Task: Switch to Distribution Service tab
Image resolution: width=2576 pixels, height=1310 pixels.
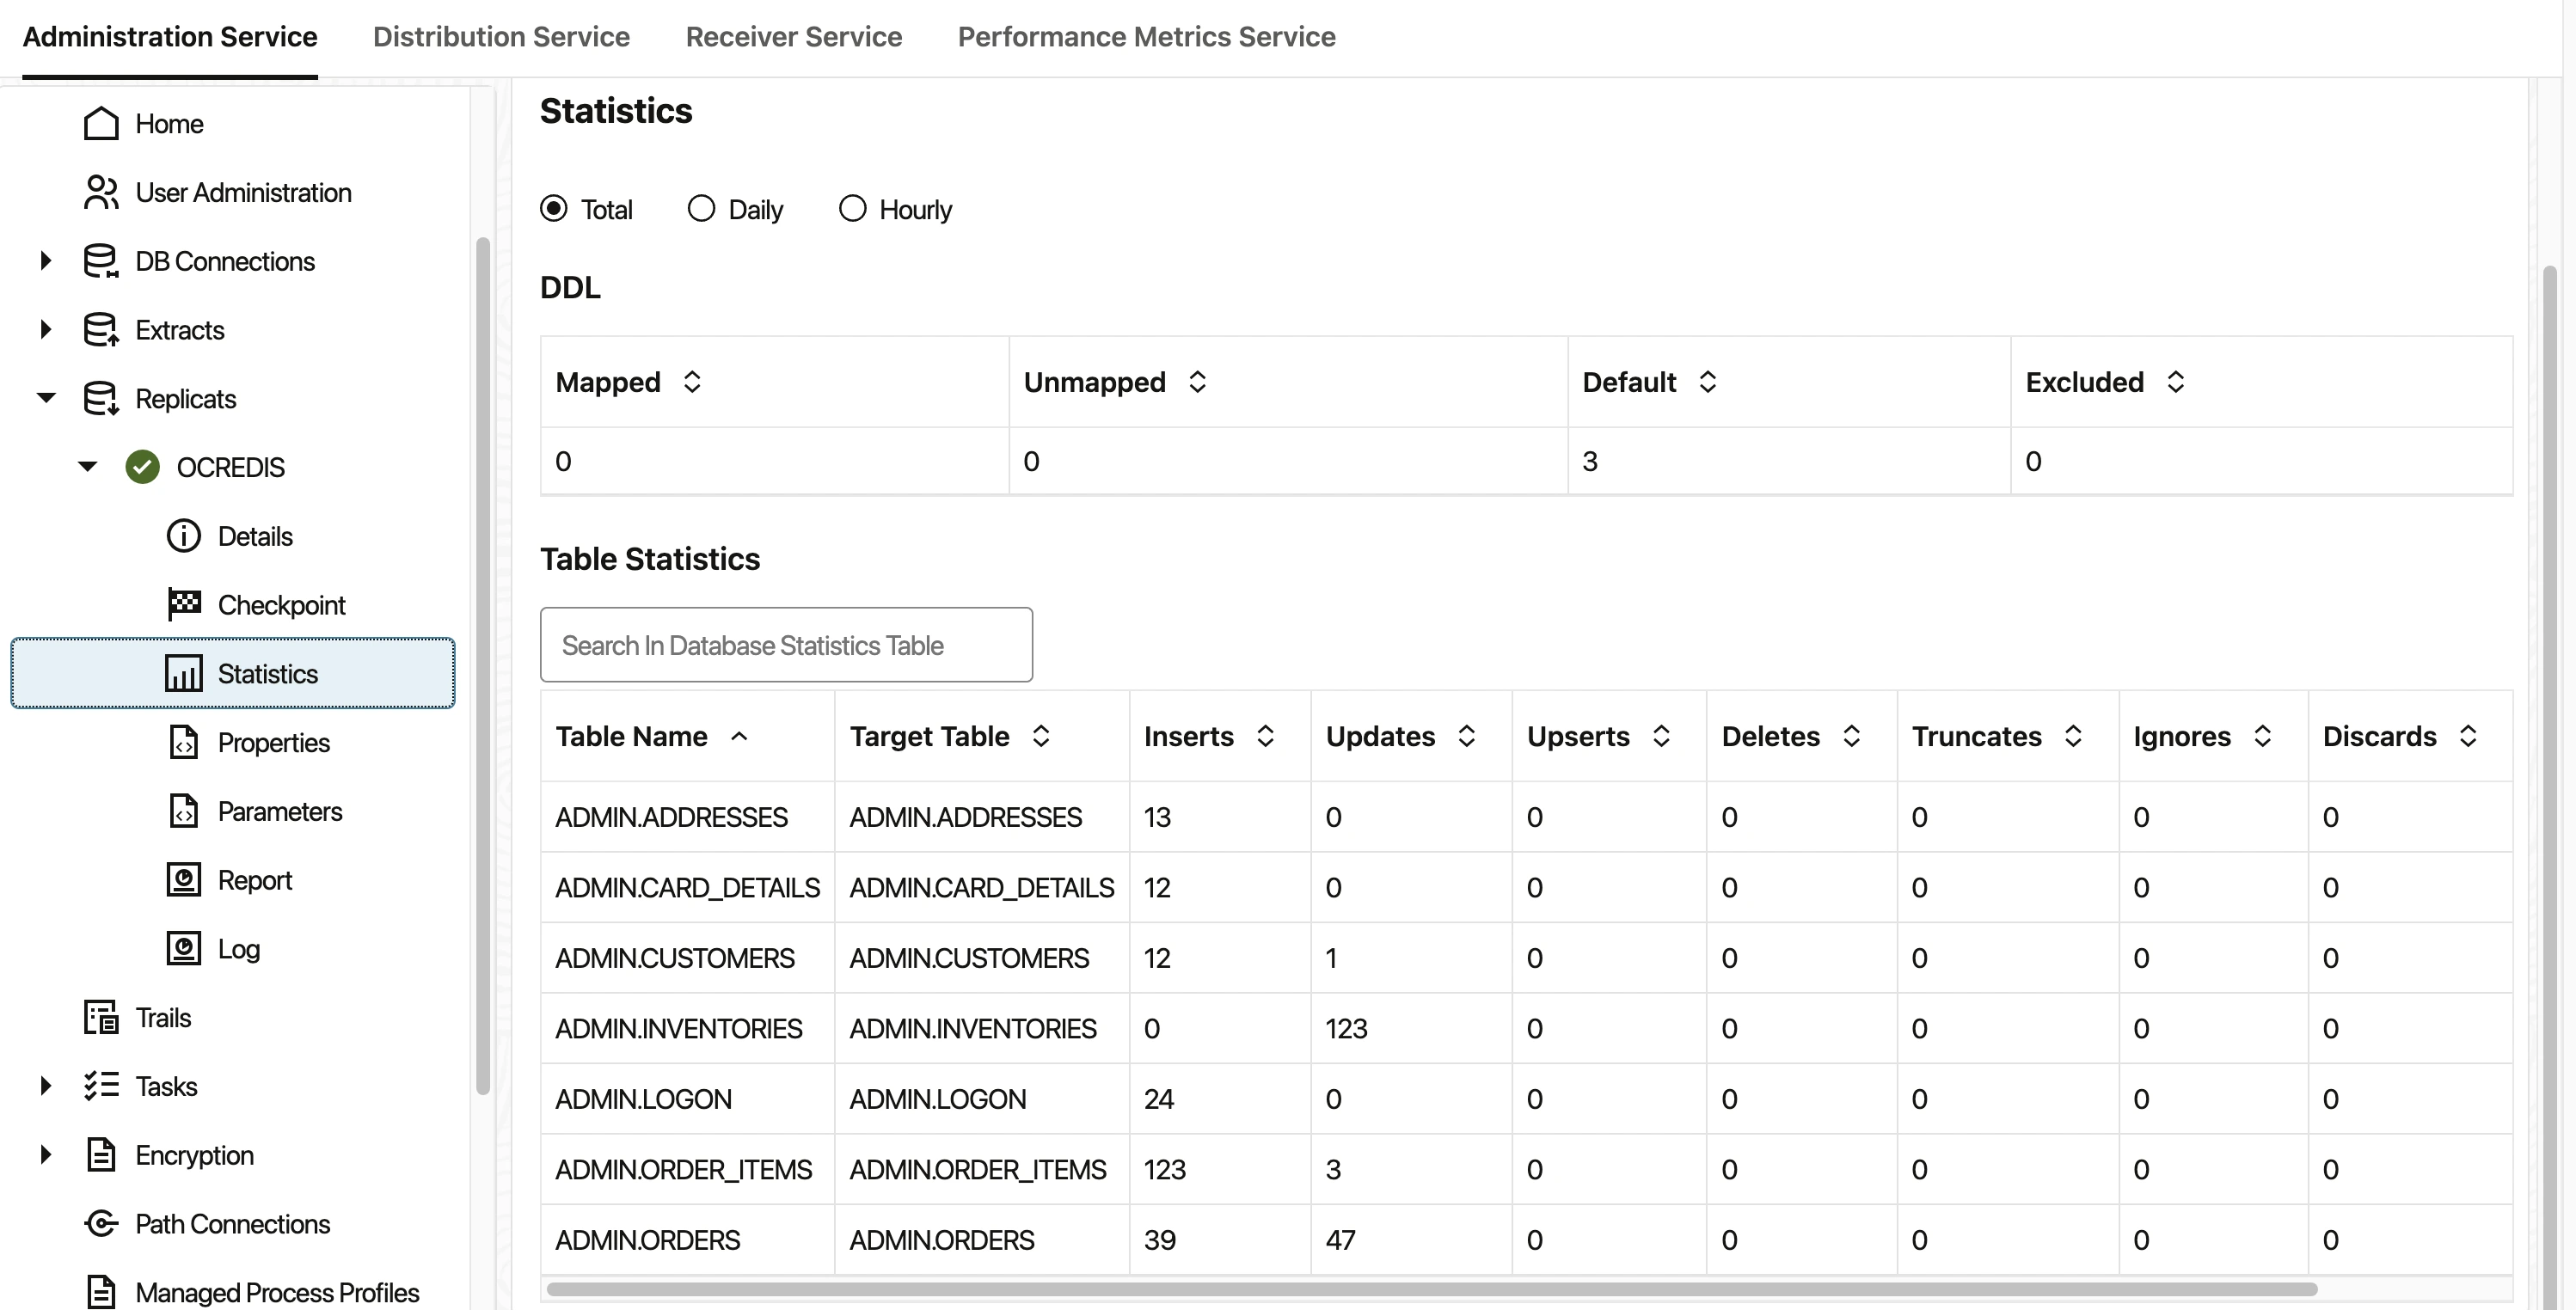Action: pos(501,37)
